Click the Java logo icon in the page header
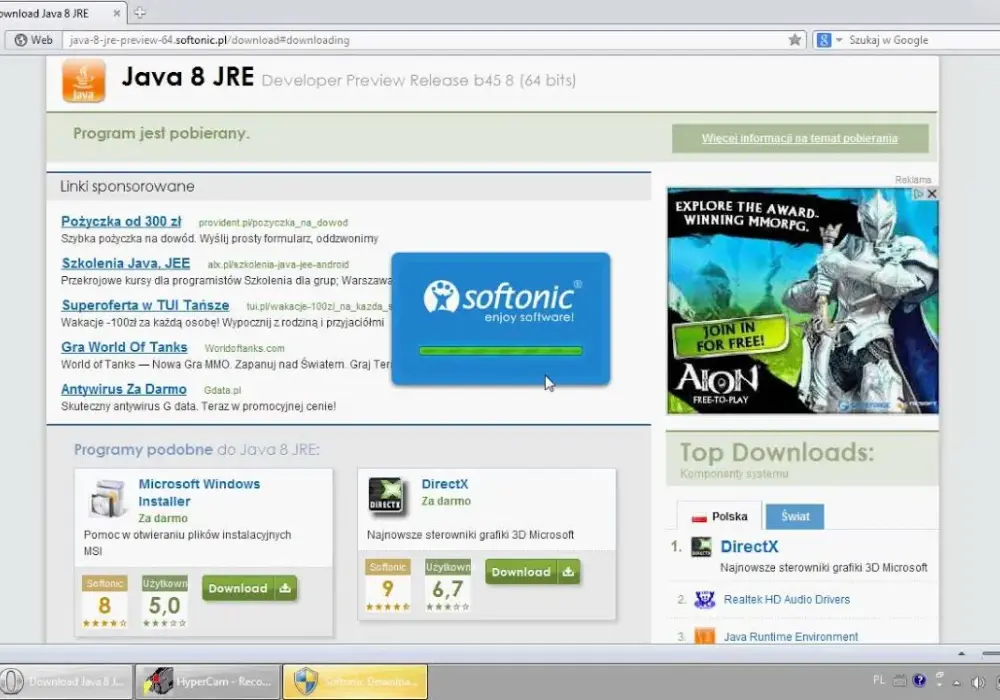This screenshot has width=1000, height=700. 84,80
